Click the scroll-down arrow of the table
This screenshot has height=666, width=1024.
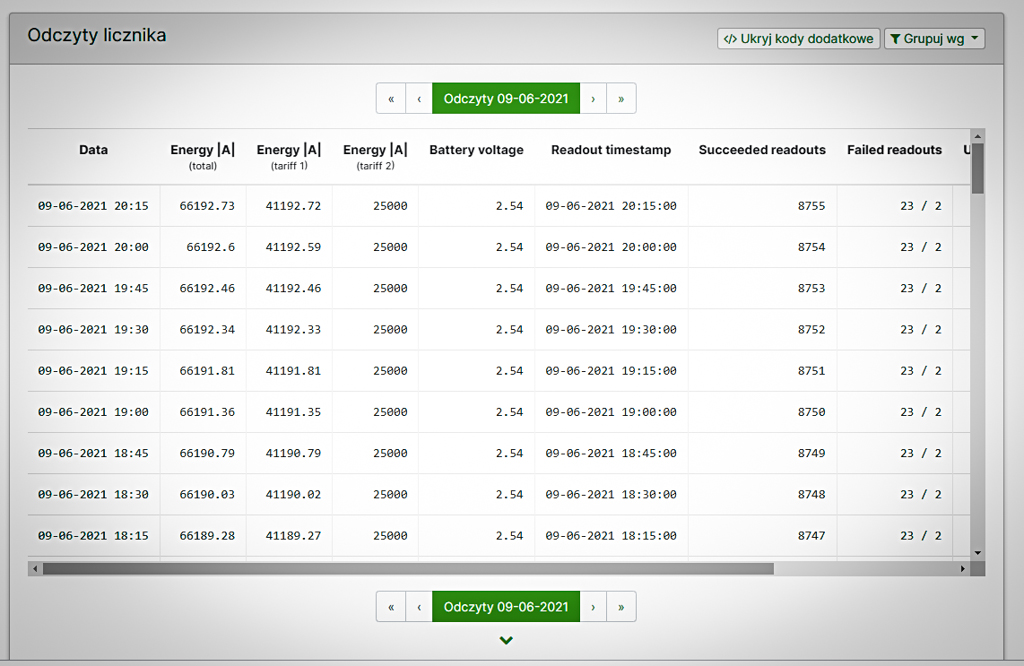(x=978, y=553)
